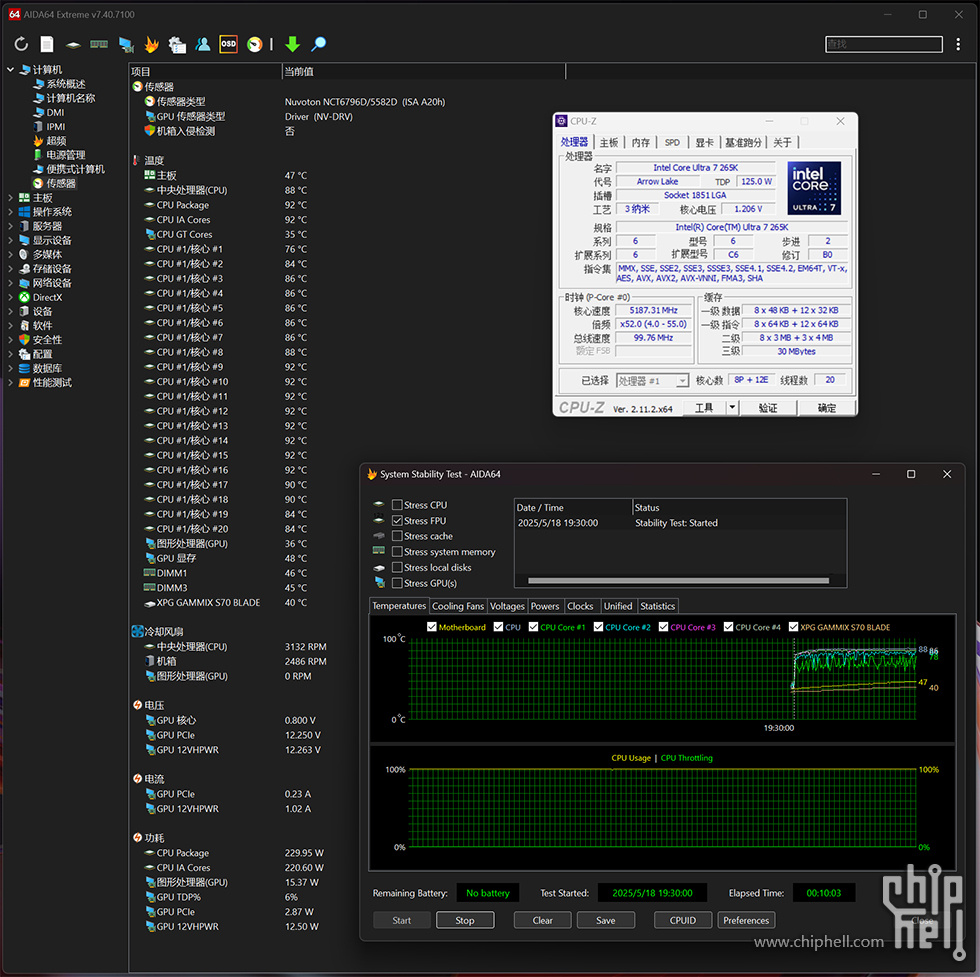Click the Intel Core Ultra 7 logo in CPU-Z
980x977 pixels.
click(814, 188)
